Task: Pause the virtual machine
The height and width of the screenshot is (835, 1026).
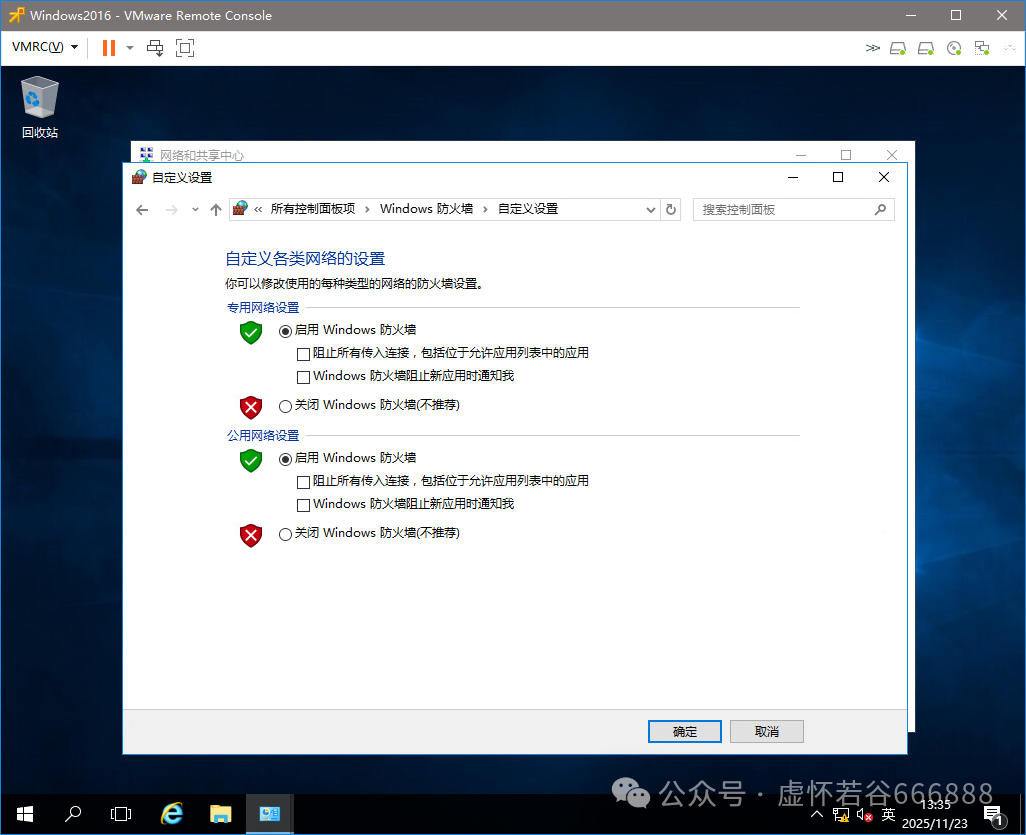Action: [109, 48]
